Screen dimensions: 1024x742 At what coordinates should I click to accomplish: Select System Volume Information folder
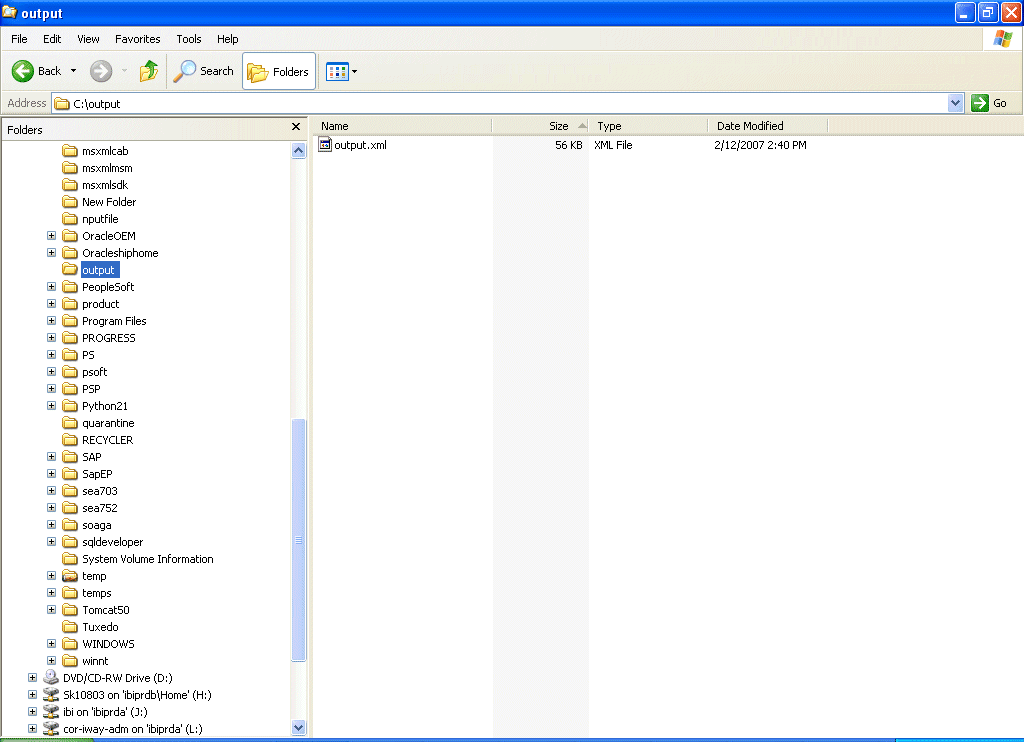pyautogui.click(x=148, y=558)
